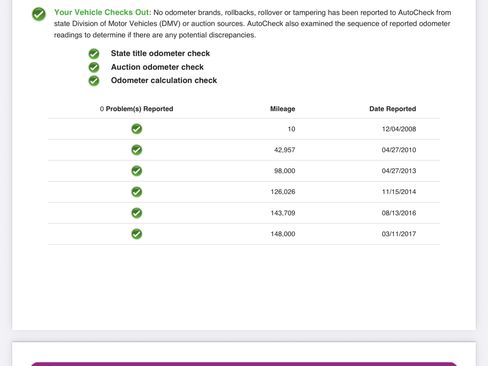488x366 pixels.
Task: Click the green check in the 08/13/2016 row
Action: tap(137, 213)
